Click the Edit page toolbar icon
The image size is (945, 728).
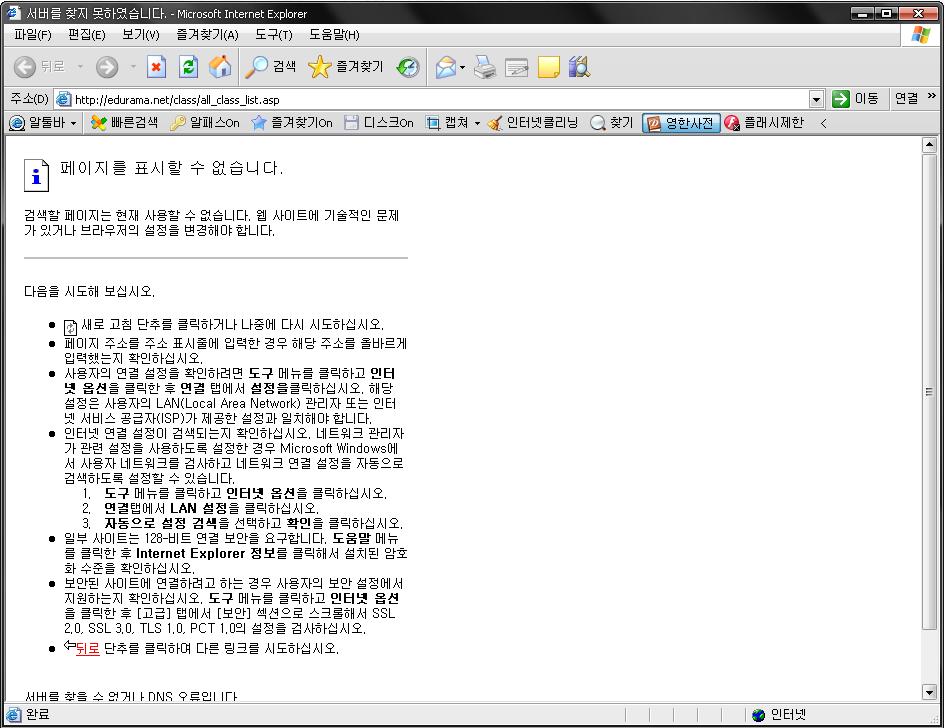point(516,67)
